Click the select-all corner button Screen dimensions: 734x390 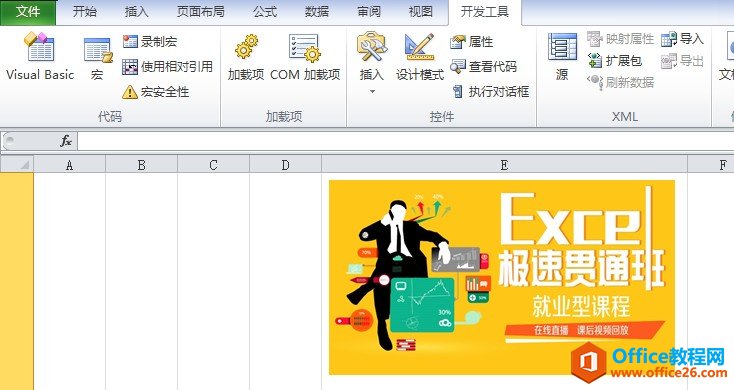tap(17, 164)
